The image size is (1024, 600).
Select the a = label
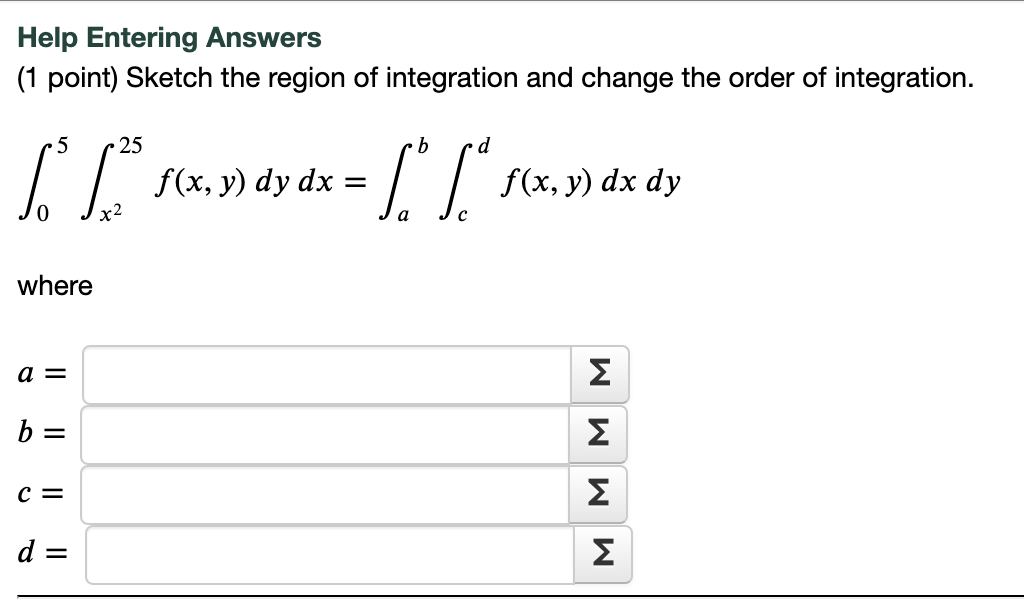coord(40,374)
